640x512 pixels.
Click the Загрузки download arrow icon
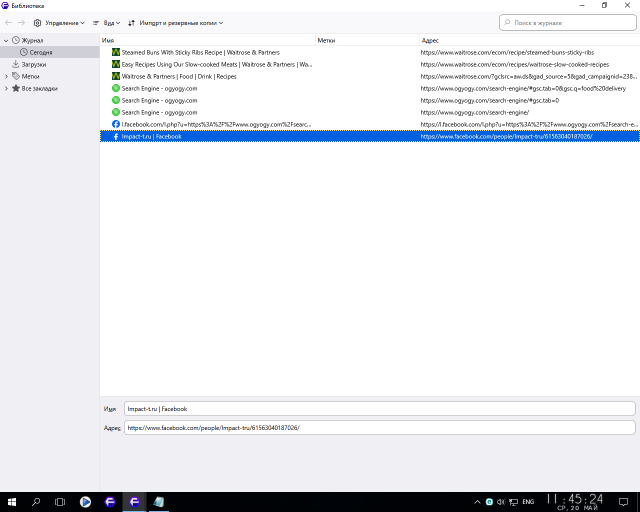16,64
